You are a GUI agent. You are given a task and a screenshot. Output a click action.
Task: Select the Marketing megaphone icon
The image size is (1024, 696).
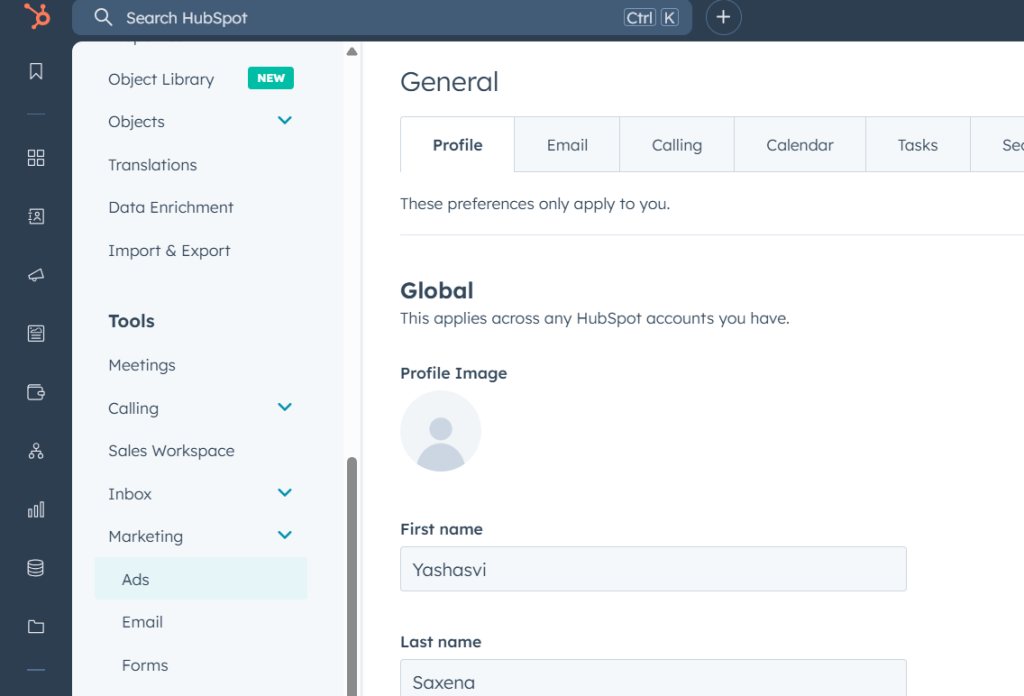point(36,273)
